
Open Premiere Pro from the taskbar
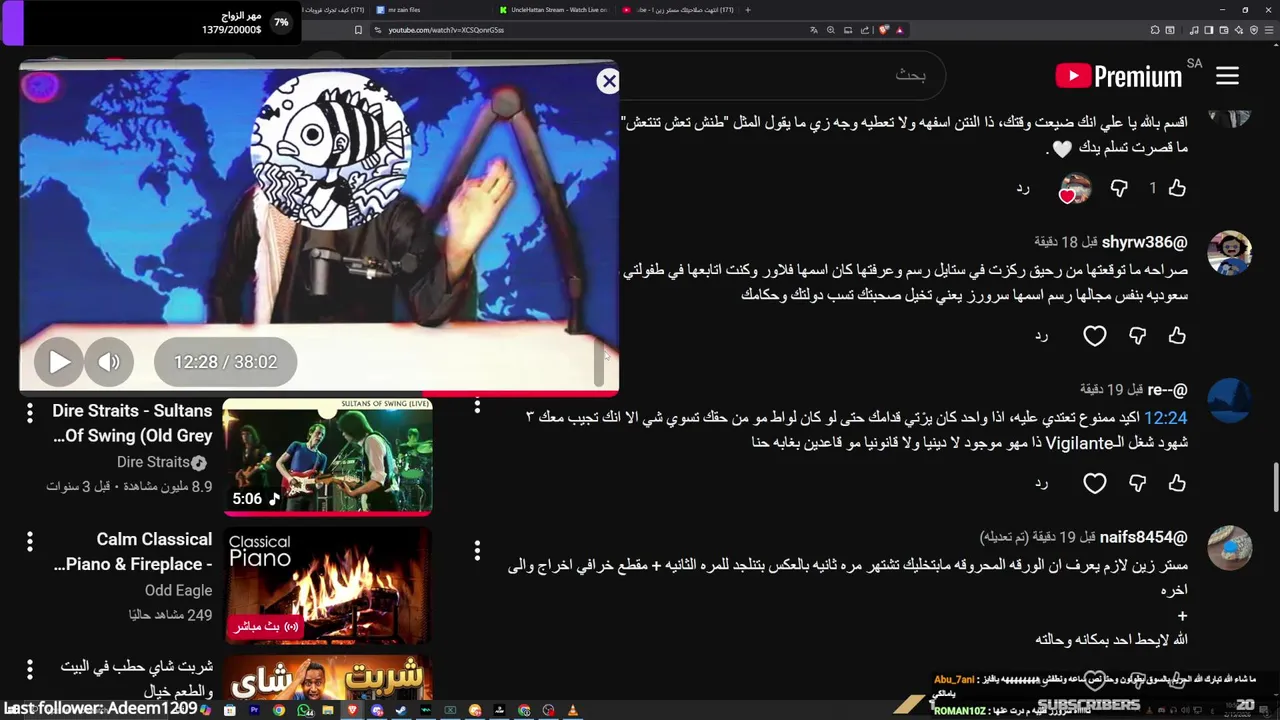(x=255, y=710)
